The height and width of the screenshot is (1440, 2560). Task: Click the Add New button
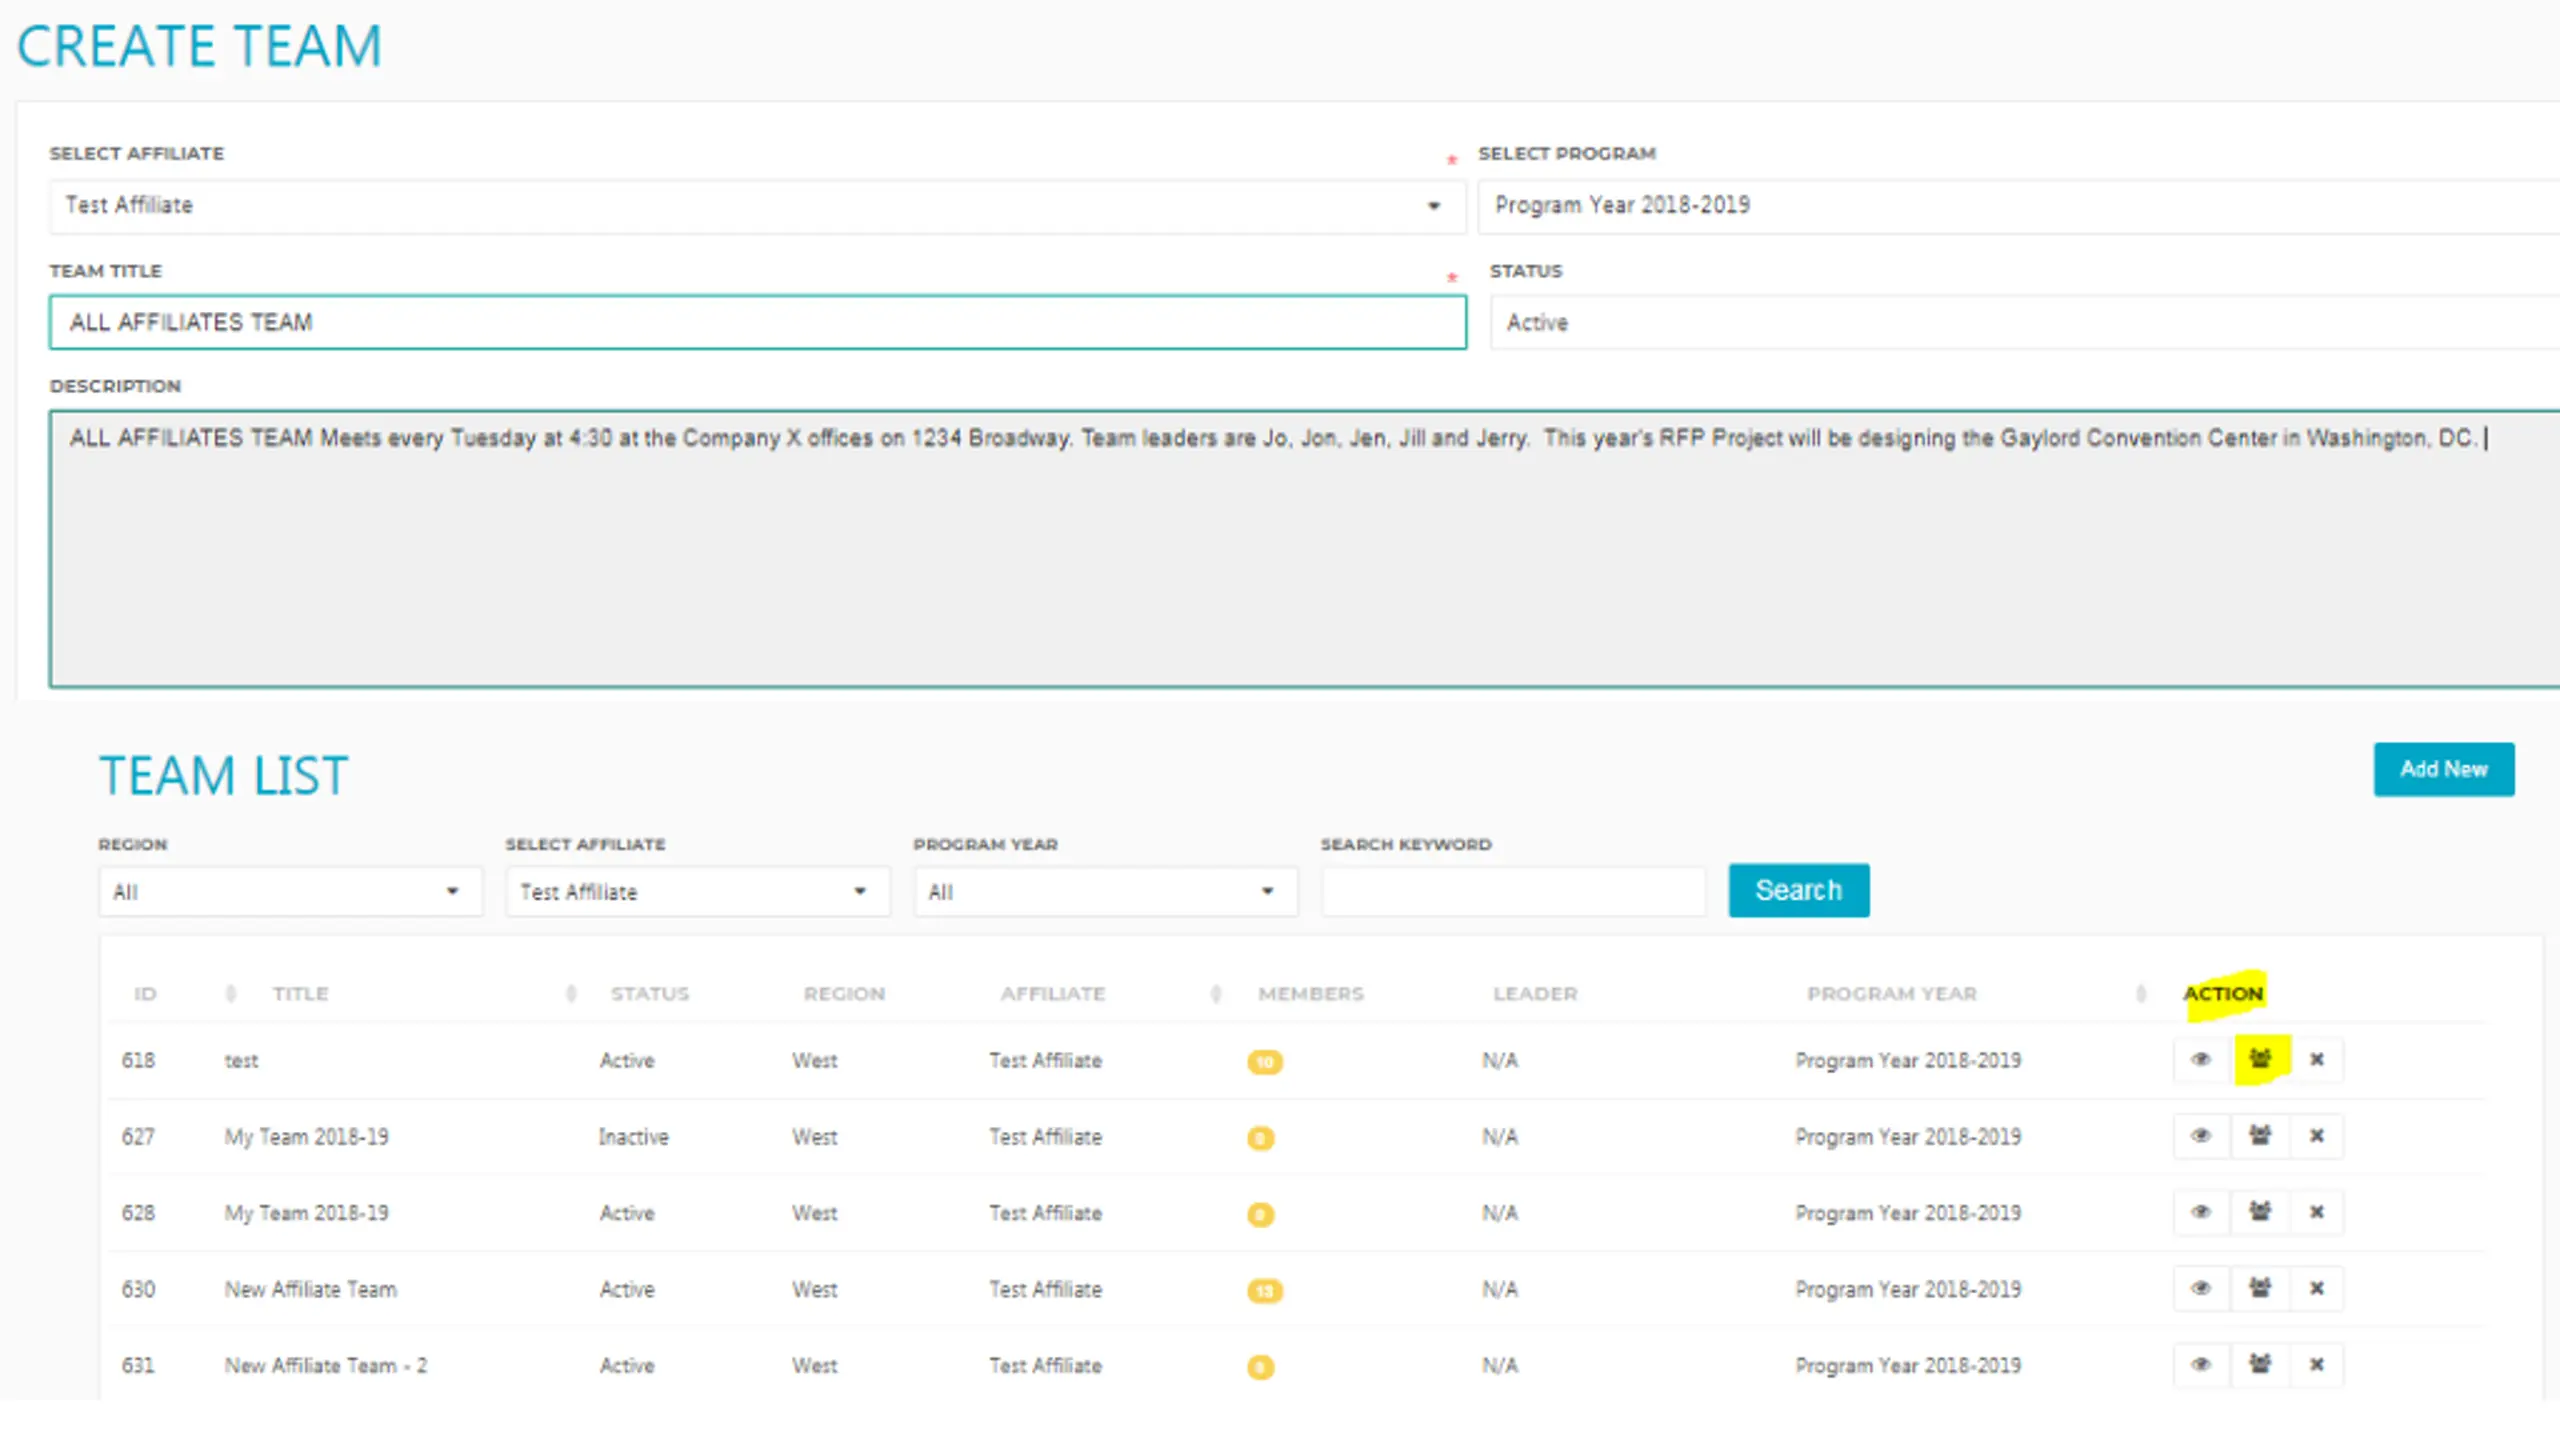[x=2444, y=769]
